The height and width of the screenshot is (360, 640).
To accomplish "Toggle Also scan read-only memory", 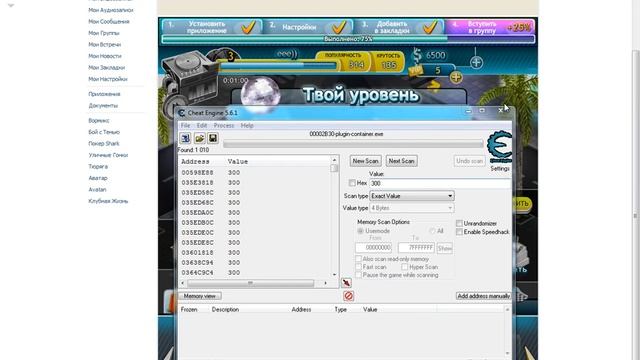I will point(358,259).
